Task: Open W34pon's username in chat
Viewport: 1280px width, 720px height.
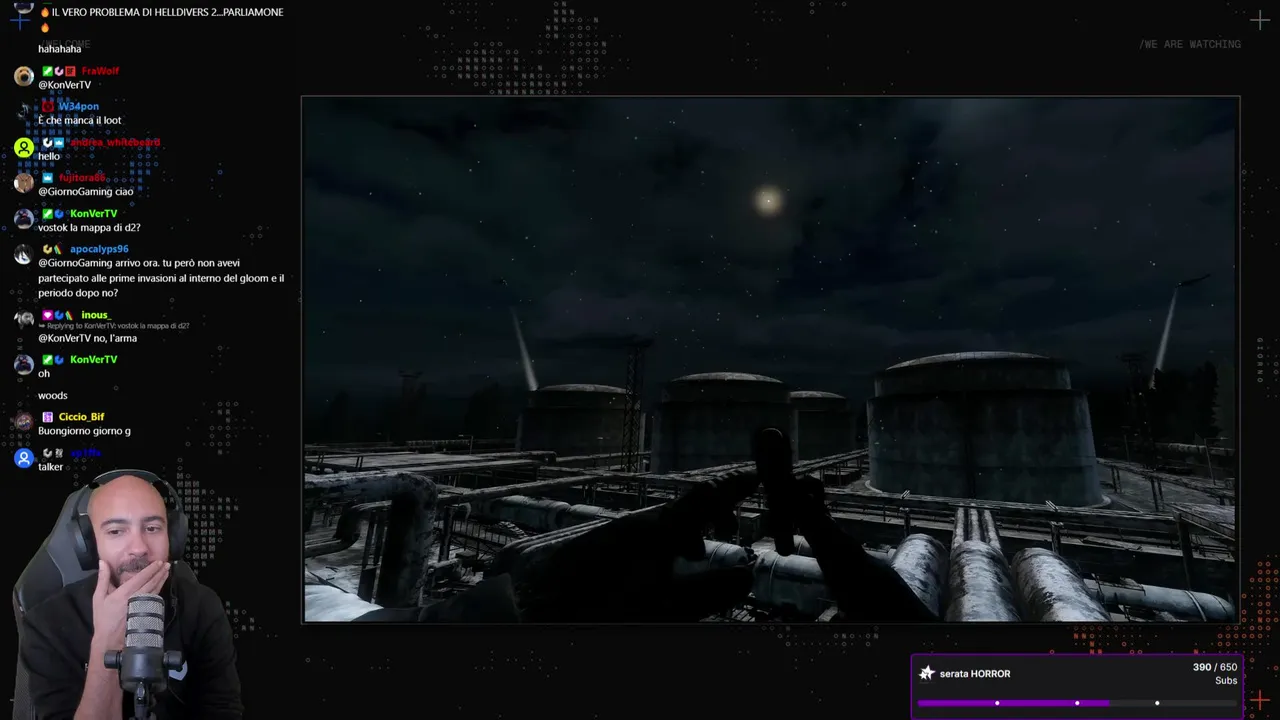Action: tap(78, 107)
